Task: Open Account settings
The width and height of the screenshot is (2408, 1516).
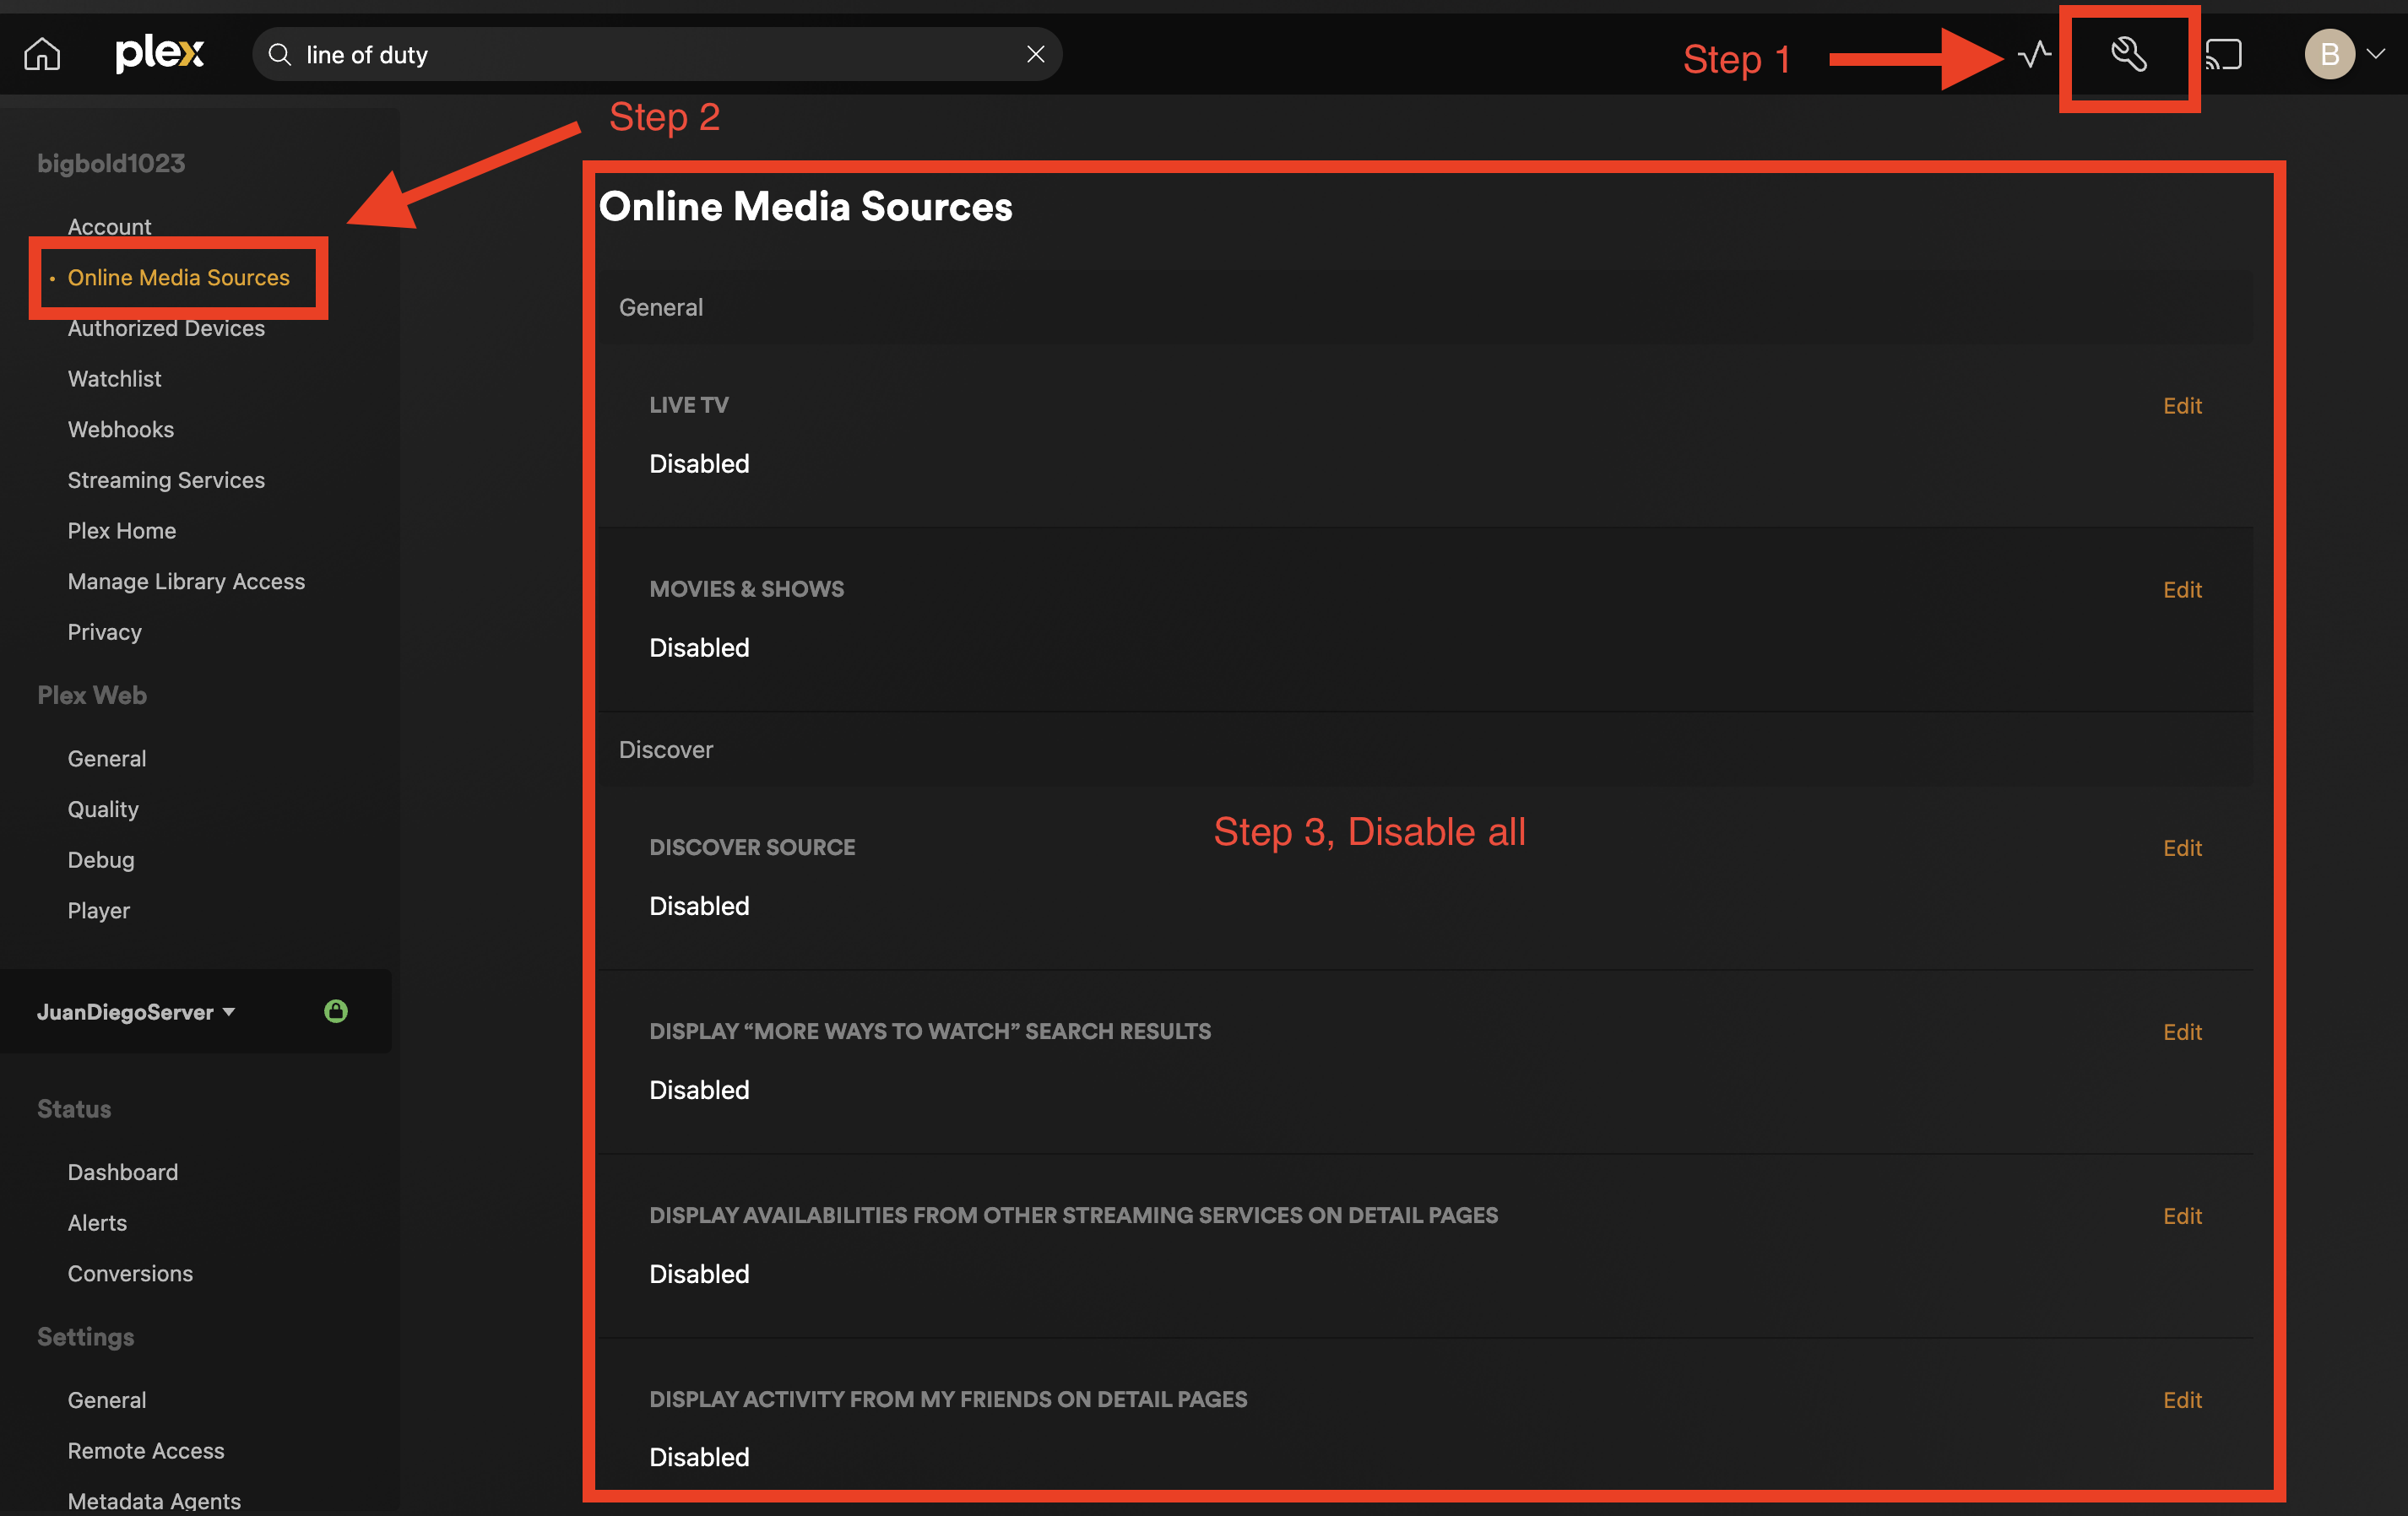Action: coord(109,227)
